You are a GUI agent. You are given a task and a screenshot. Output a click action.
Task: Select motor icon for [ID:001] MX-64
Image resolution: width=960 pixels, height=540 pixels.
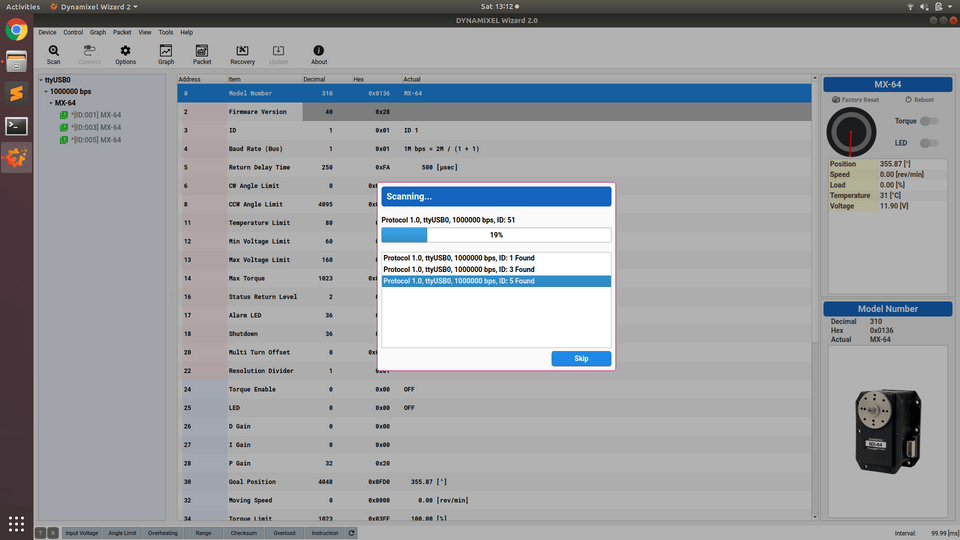(64, 115)
